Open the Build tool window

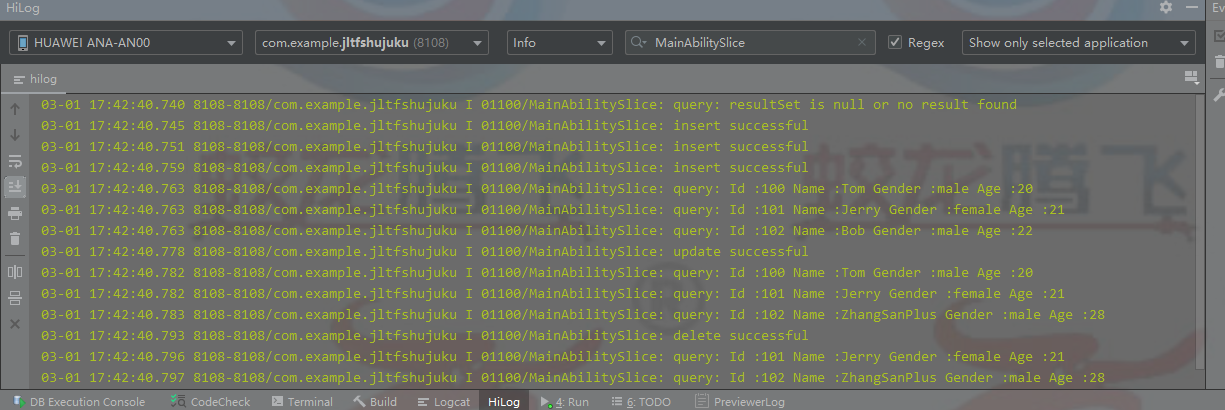tap(375, 402)
